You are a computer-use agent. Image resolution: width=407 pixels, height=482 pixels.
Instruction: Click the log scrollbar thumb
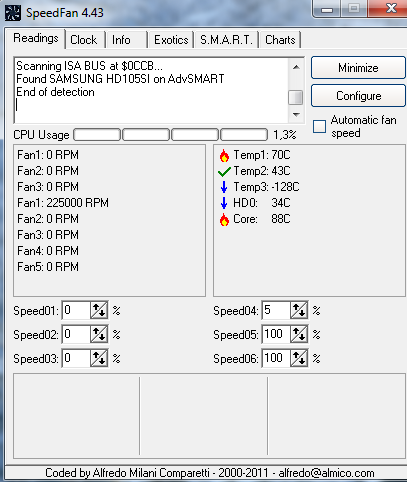point(296,98)
